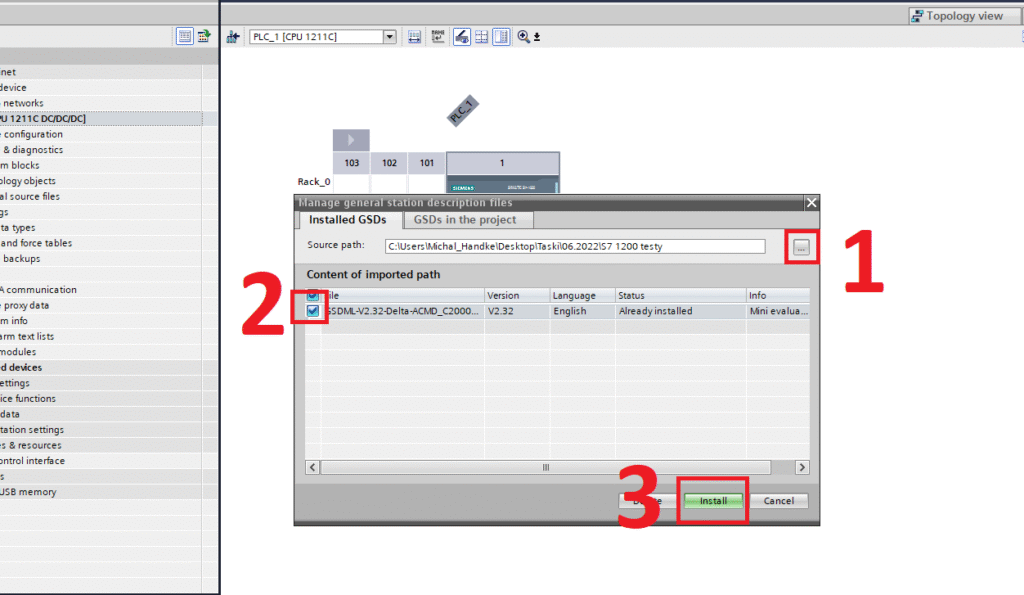The width and height of the screenshot is (1024, 595).
Task: Click the green Install button
Action: [x=713, y=500]
